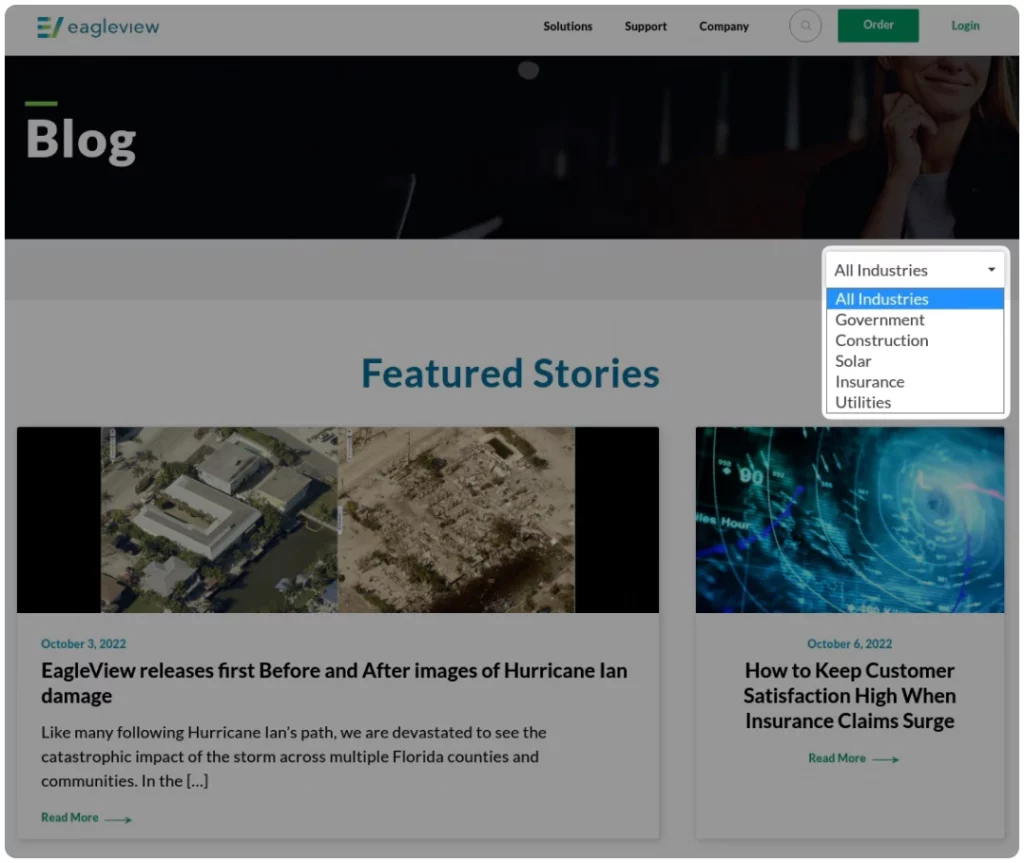
Task: Open Hurricane Ian before-and-after image
Action: 338,519
